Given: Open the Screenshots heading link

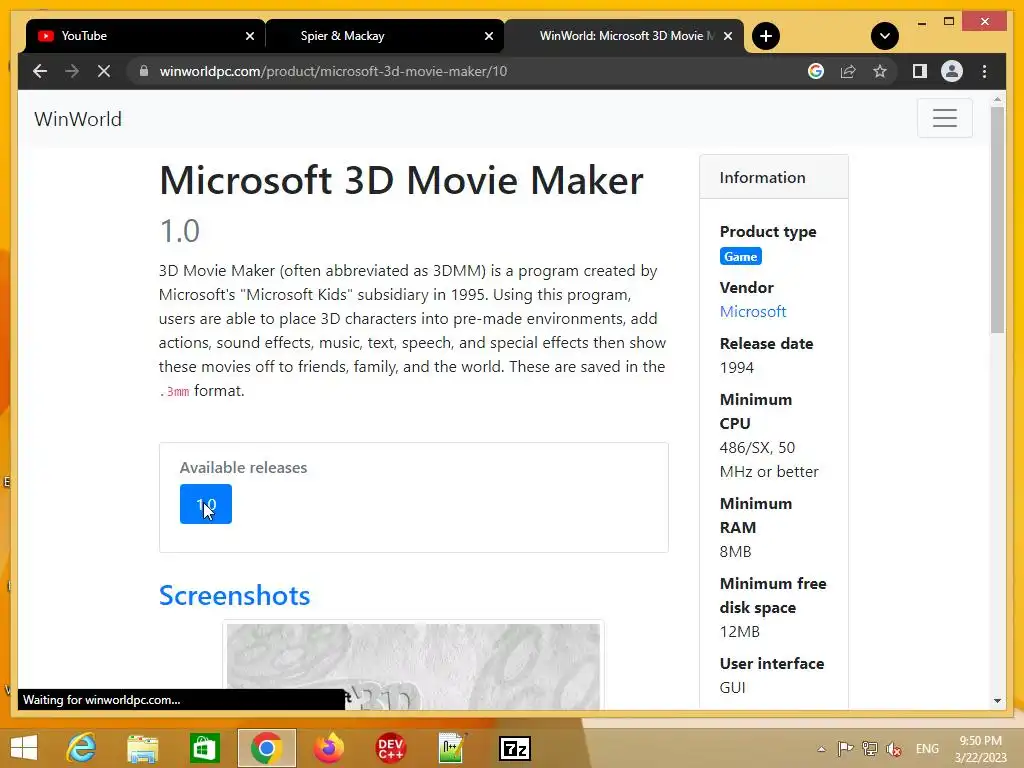Looking at the screenshot, I should [x=234, y=595].
